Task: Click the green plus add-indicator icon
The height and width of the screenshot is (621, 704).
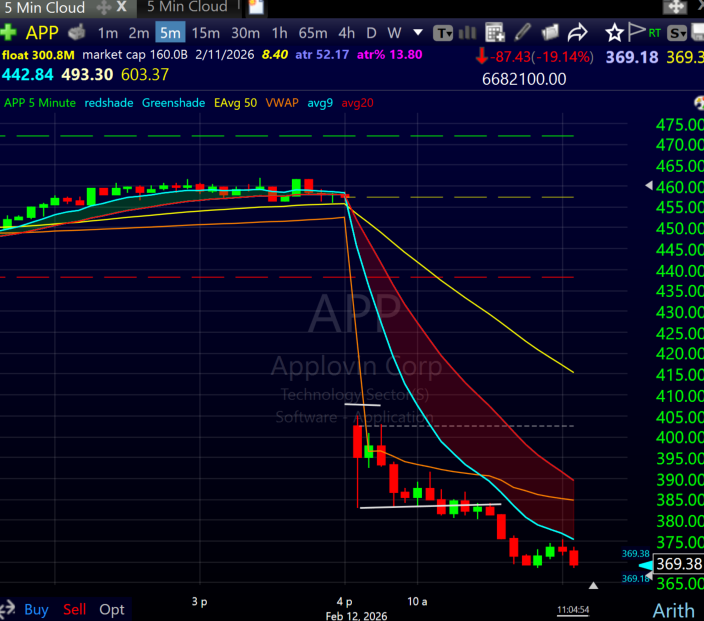Action: pos(8,33)
